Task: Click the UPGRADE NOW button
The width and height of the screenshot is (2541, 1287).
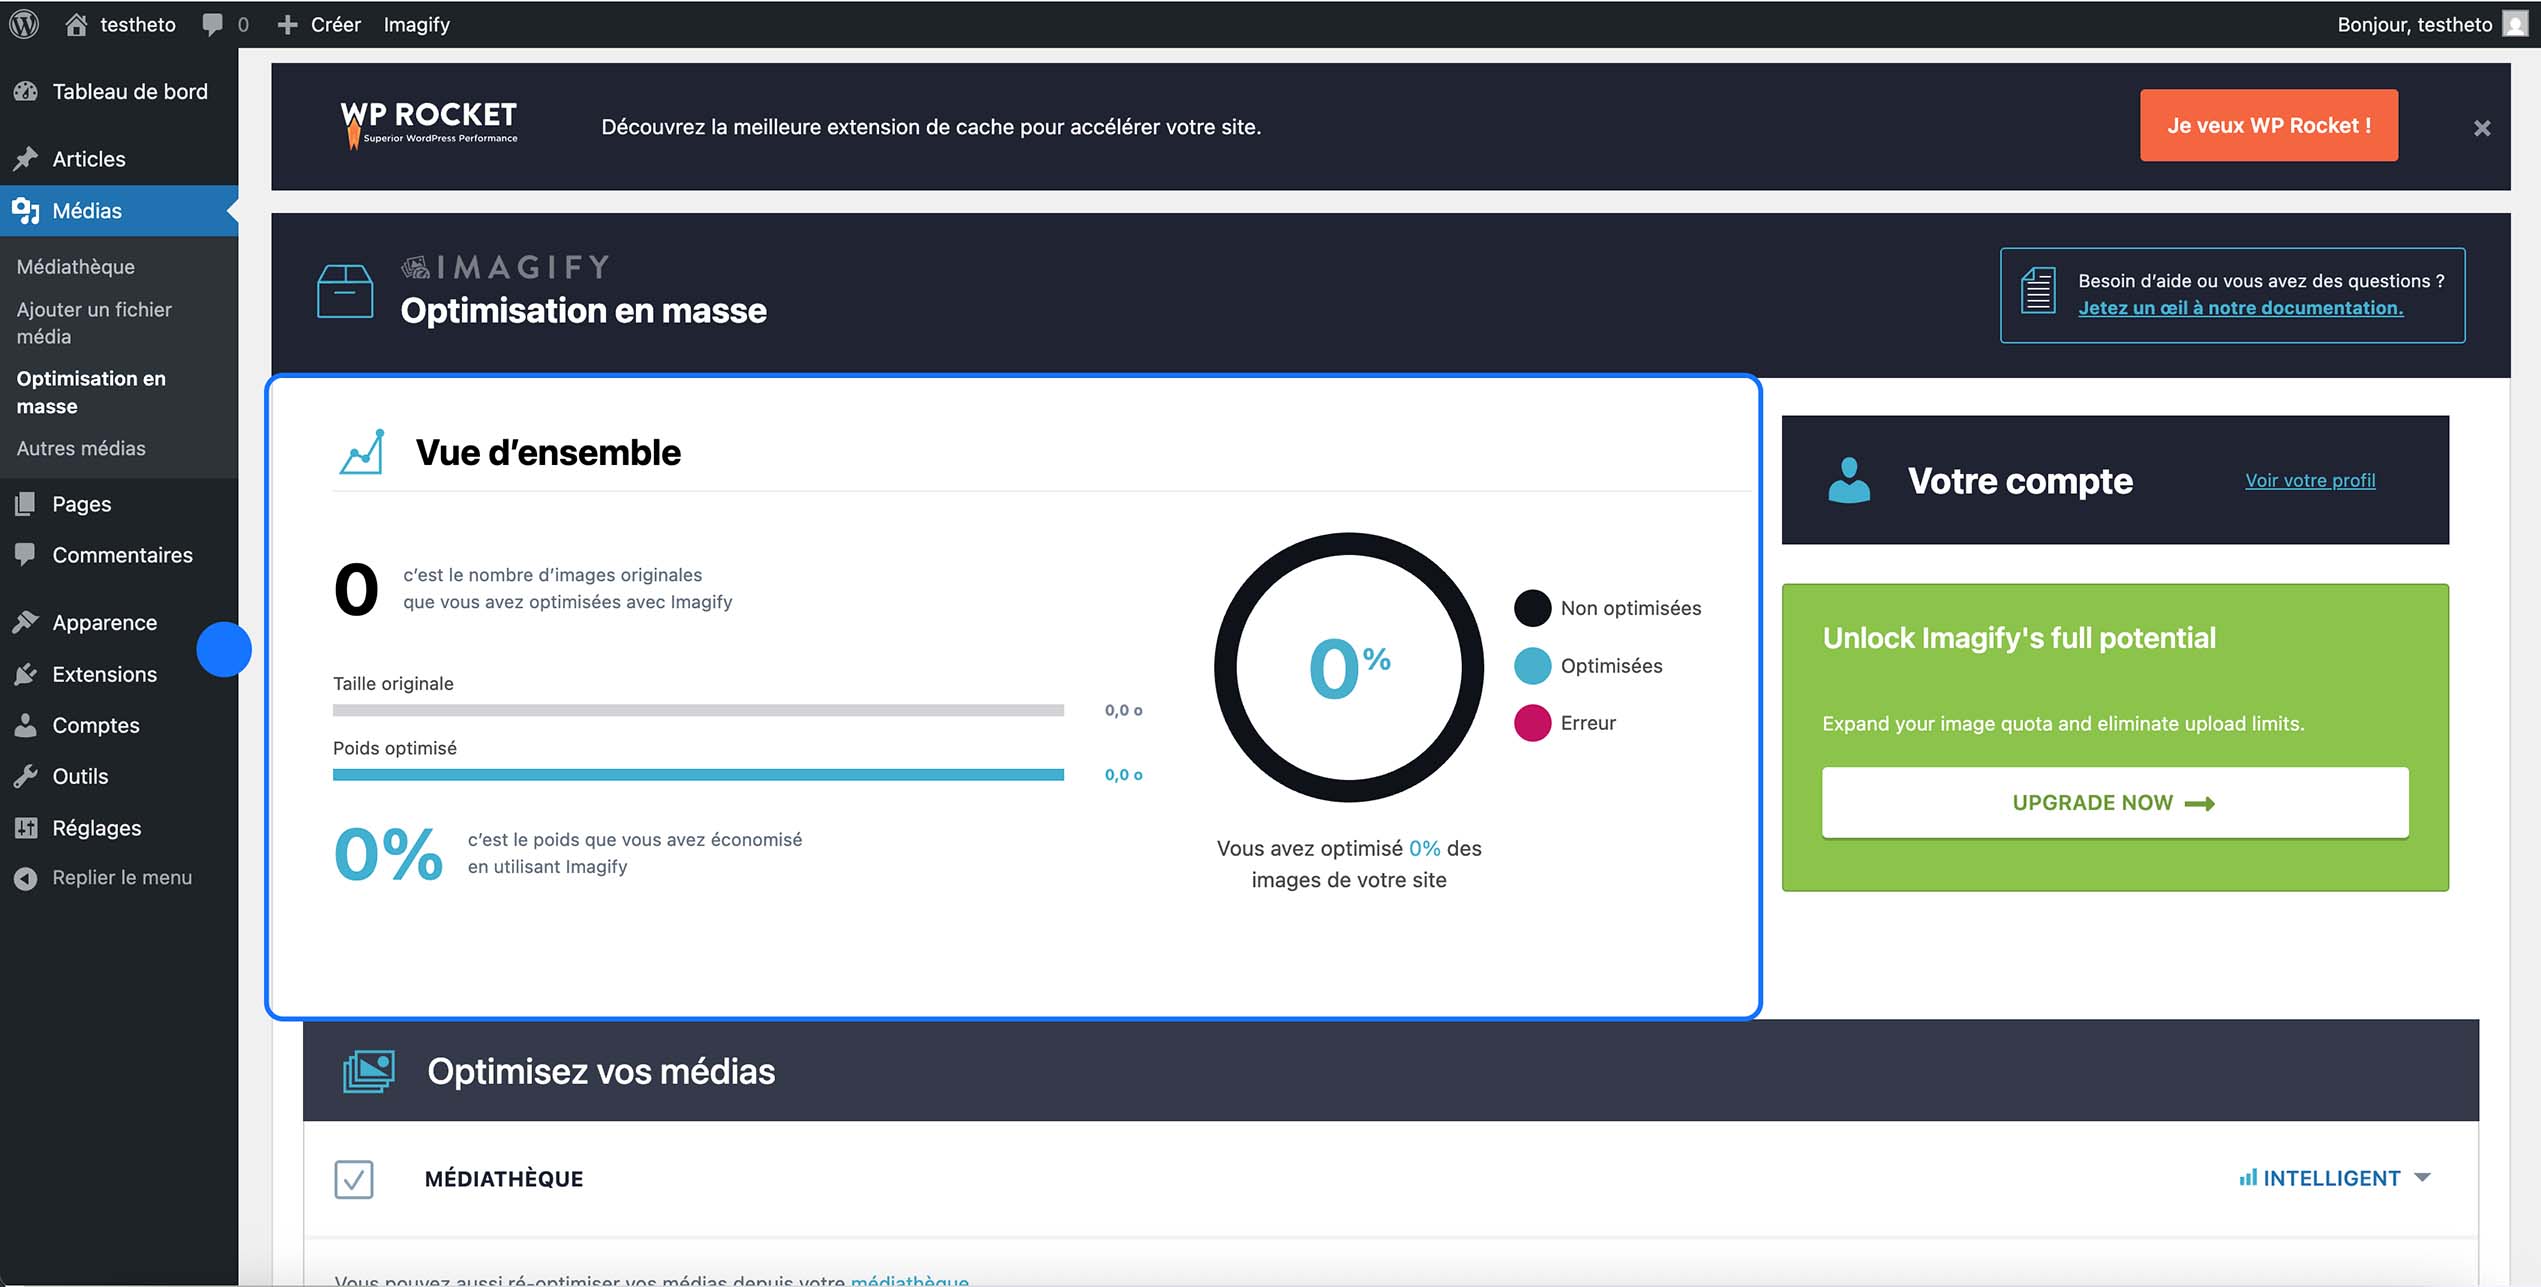Action: pos(2113,802)
